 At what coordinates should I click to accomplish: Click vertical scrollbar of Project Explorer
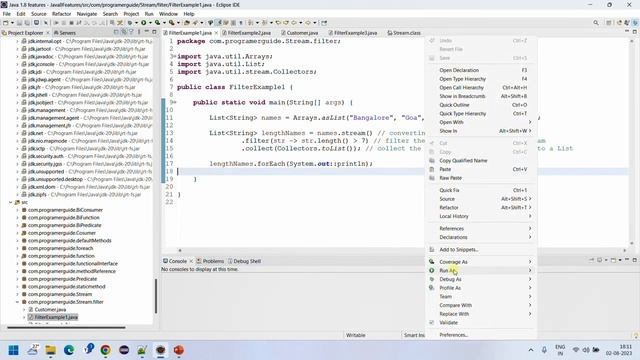pyautogui.click(x=156, y=296)
